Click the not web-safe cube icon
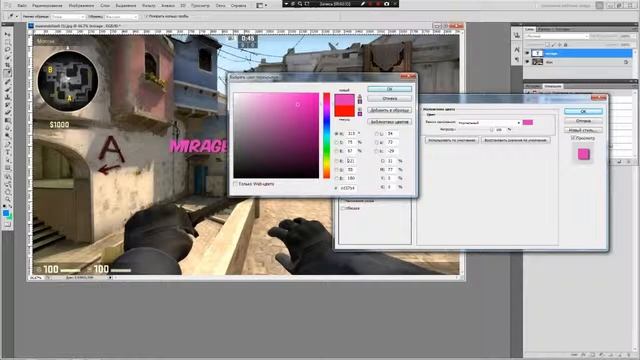This screenshot has width=640, height=360. (360, 110)
